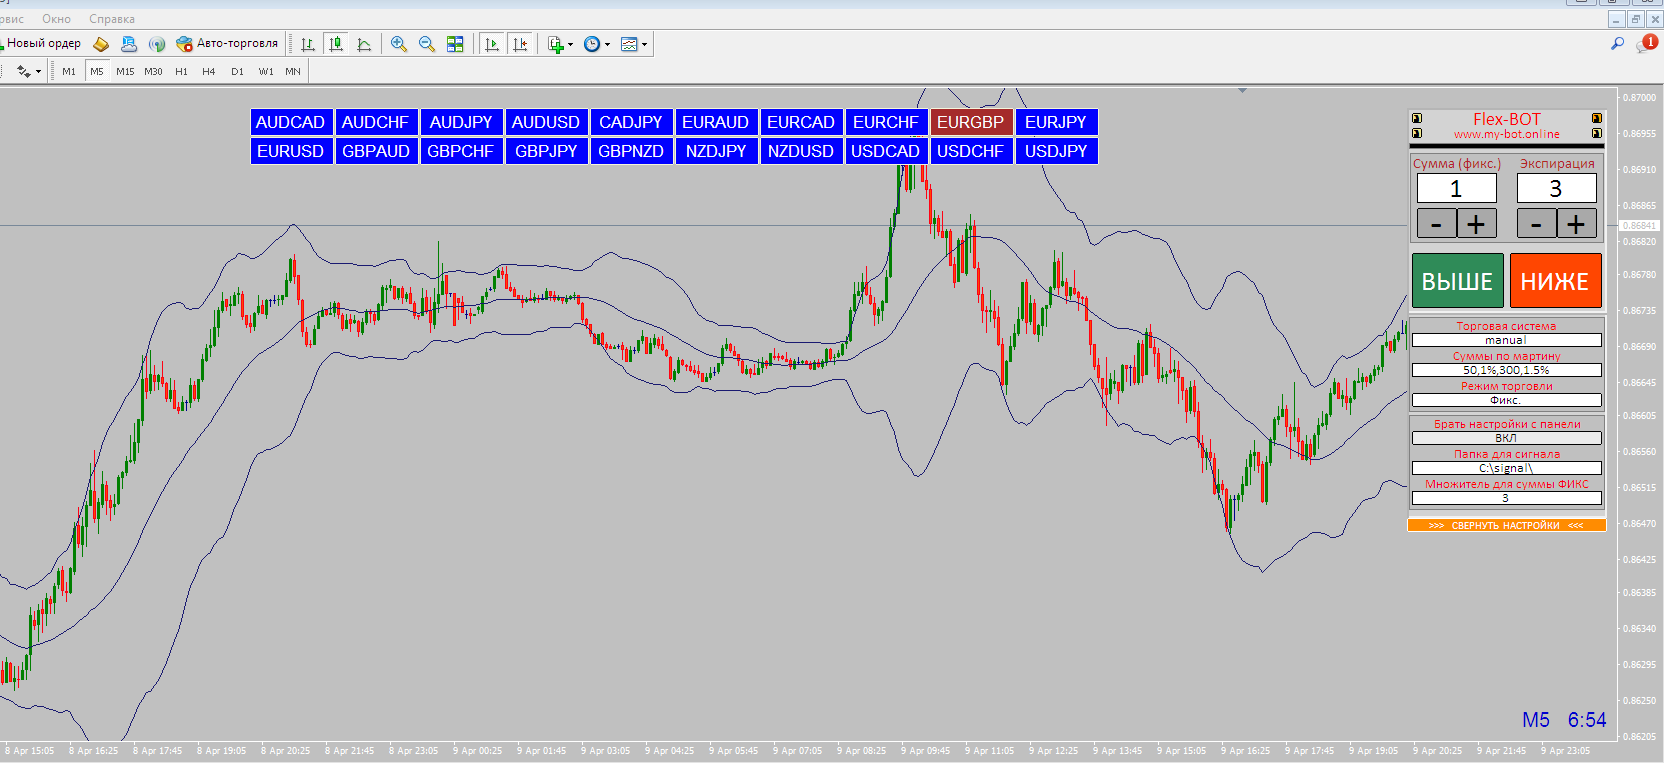Open the notifications alert icon
Viewport: 1664px width, 763px height.
[1647, 43]
